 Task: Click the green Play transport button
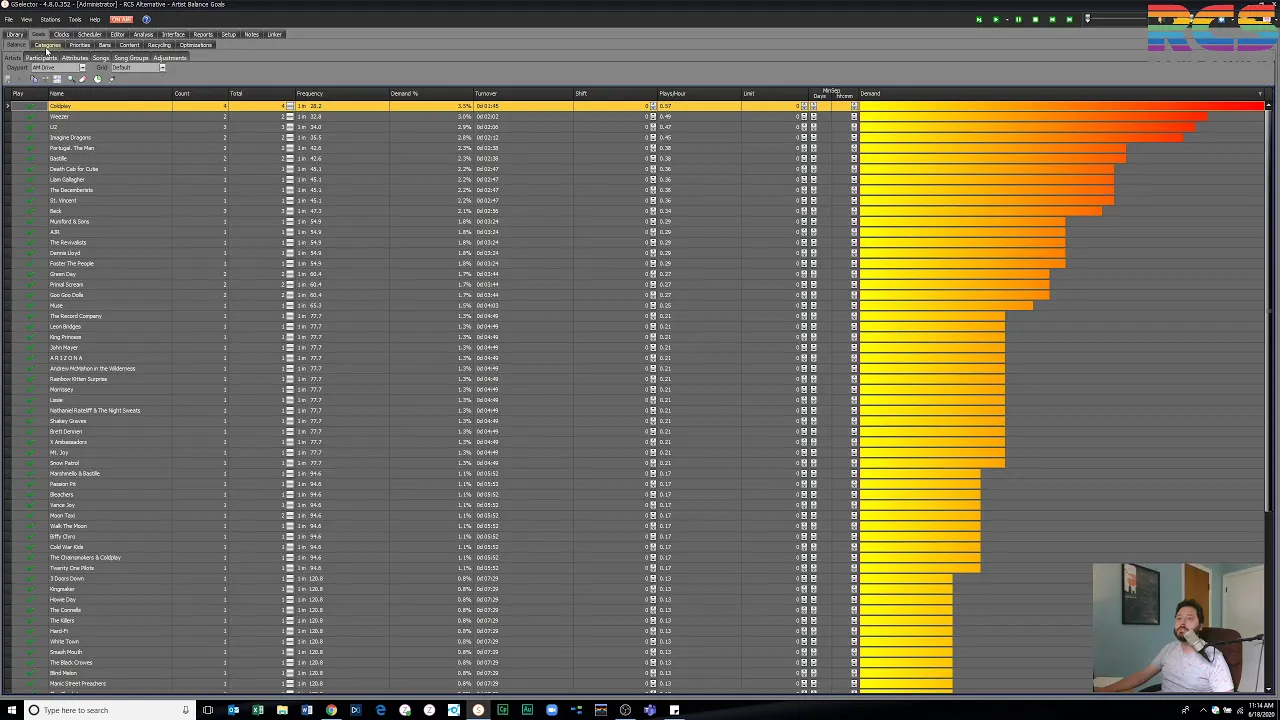pos(996,19)
